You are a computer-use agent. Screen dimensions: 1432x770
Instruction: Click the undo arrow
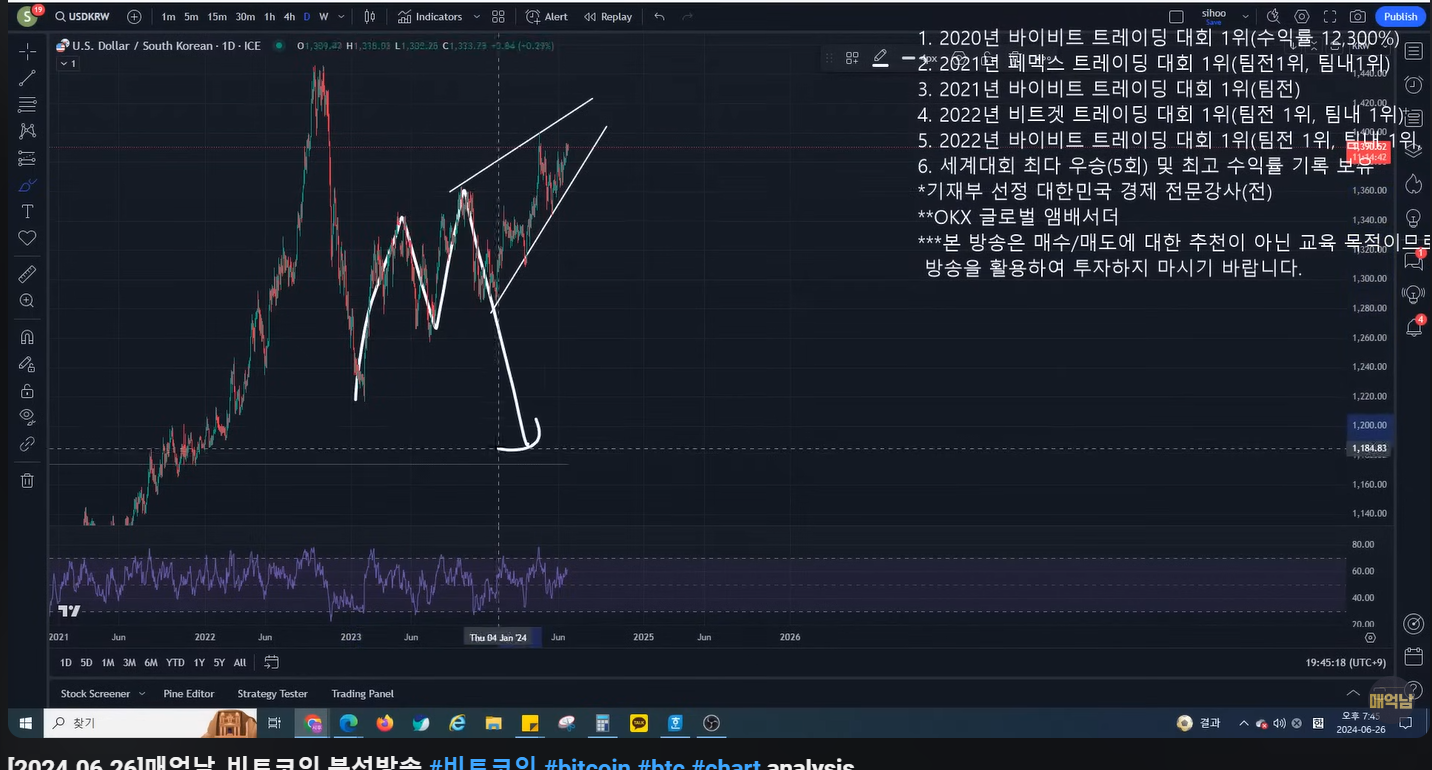[x=659, y=16]
